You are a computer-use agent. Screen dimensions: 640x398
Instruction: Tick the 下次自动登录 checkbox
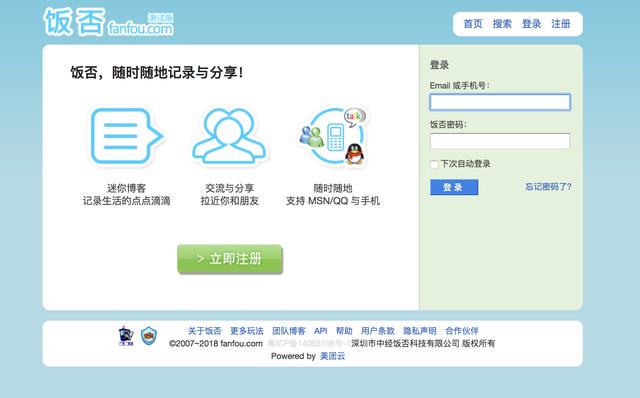click(x=434, y=164)
